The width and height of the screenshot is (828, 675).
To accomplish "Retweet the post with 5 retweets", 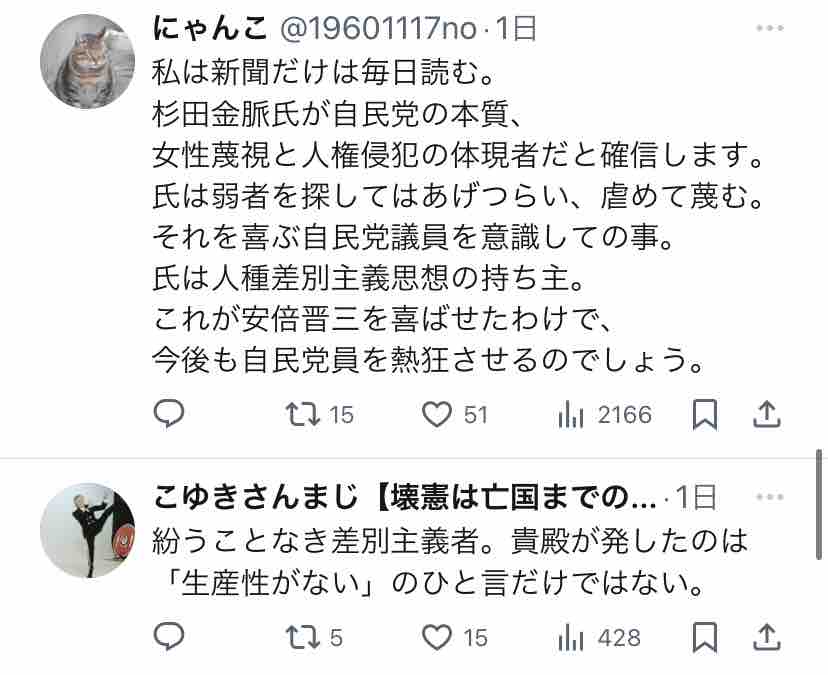I will [314, 638].
